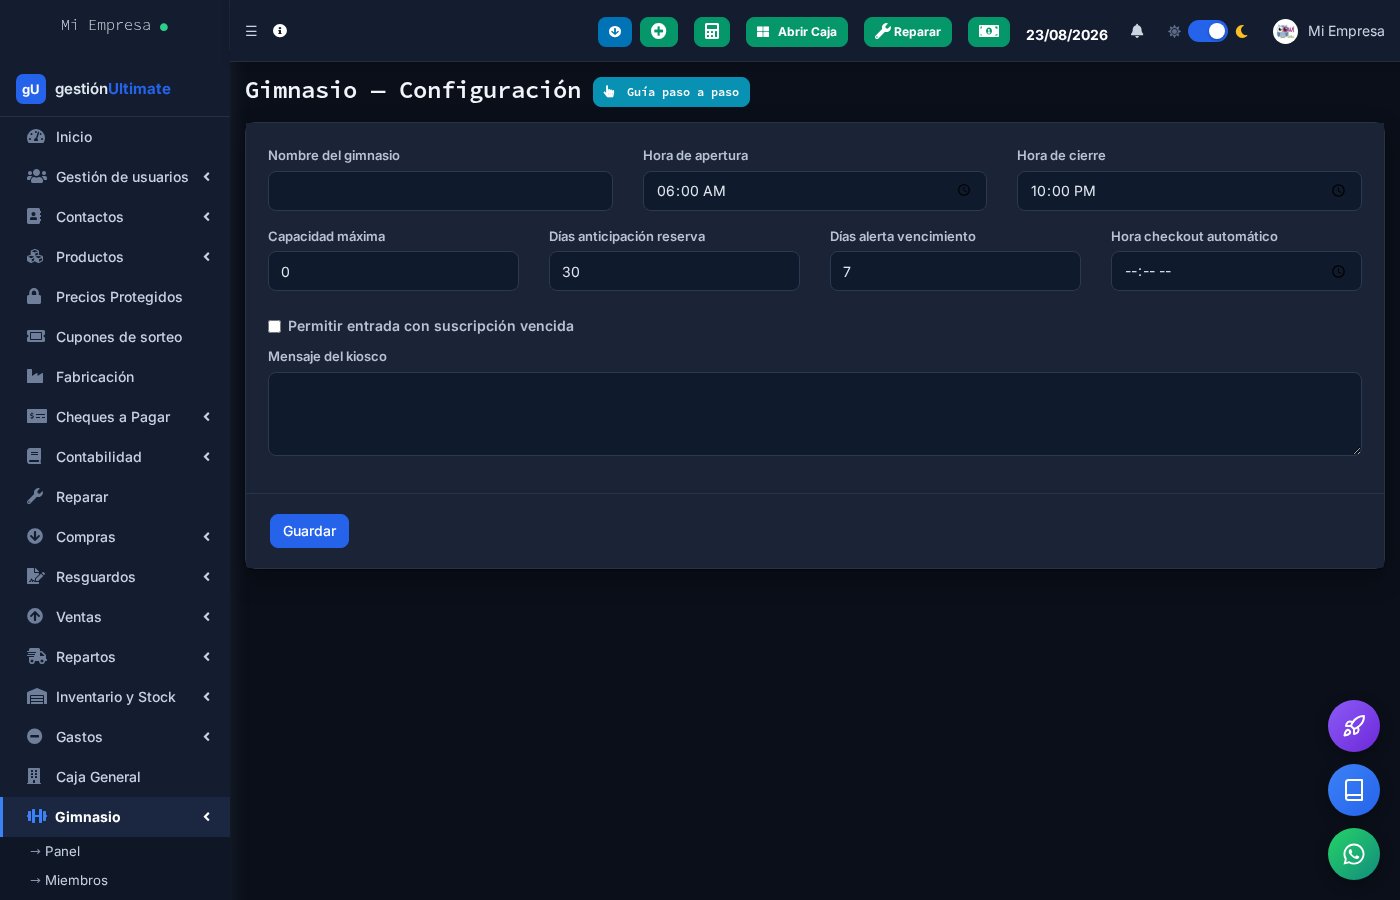Click the info circle icon in header
The height and width of the screenshot is (900, 1400).
pos(280,31)
